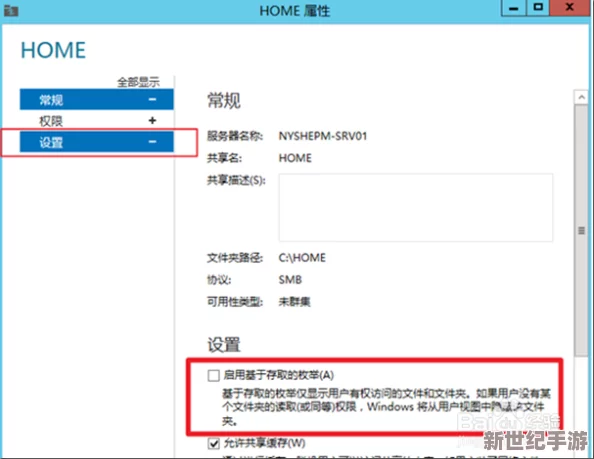Screen dimensions: 594x459
Task: Click the 共享名 value HOME
Action: point(295,158)
